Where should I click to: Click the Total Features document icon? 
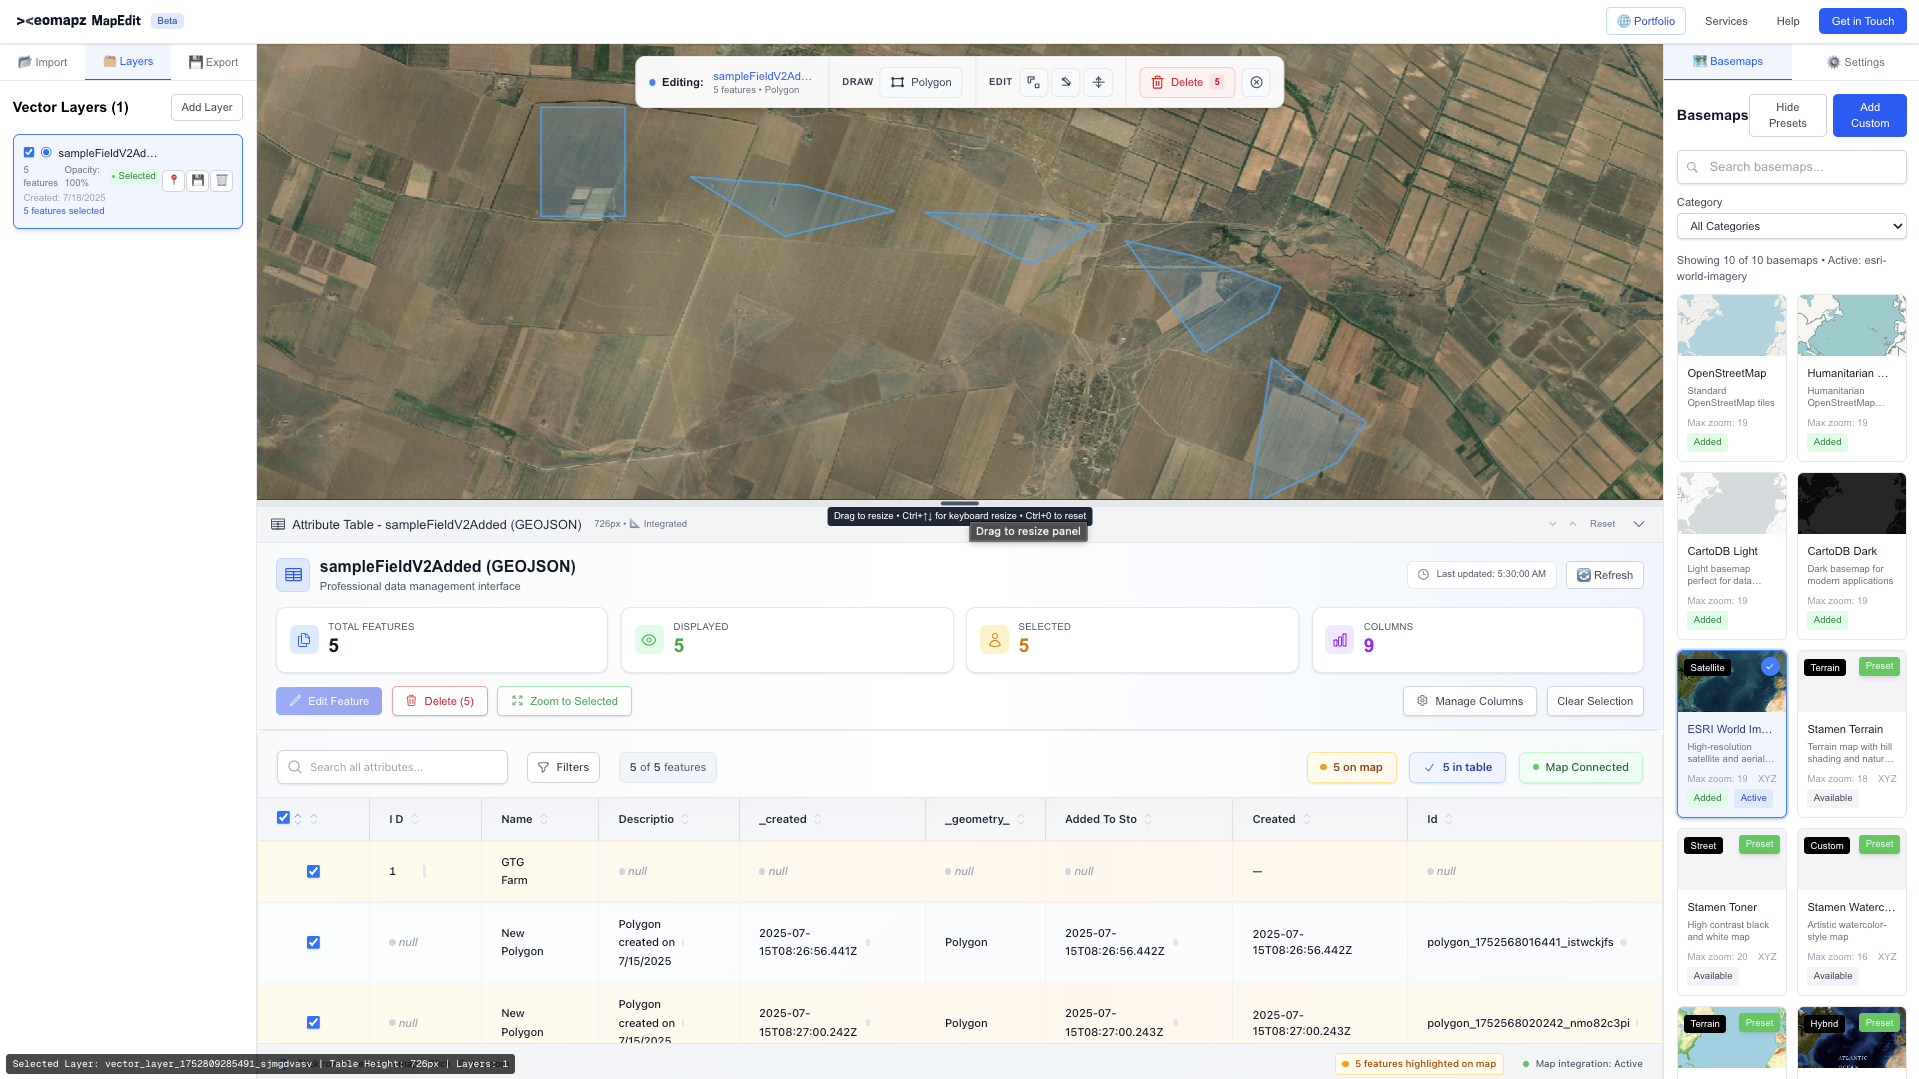304,639
